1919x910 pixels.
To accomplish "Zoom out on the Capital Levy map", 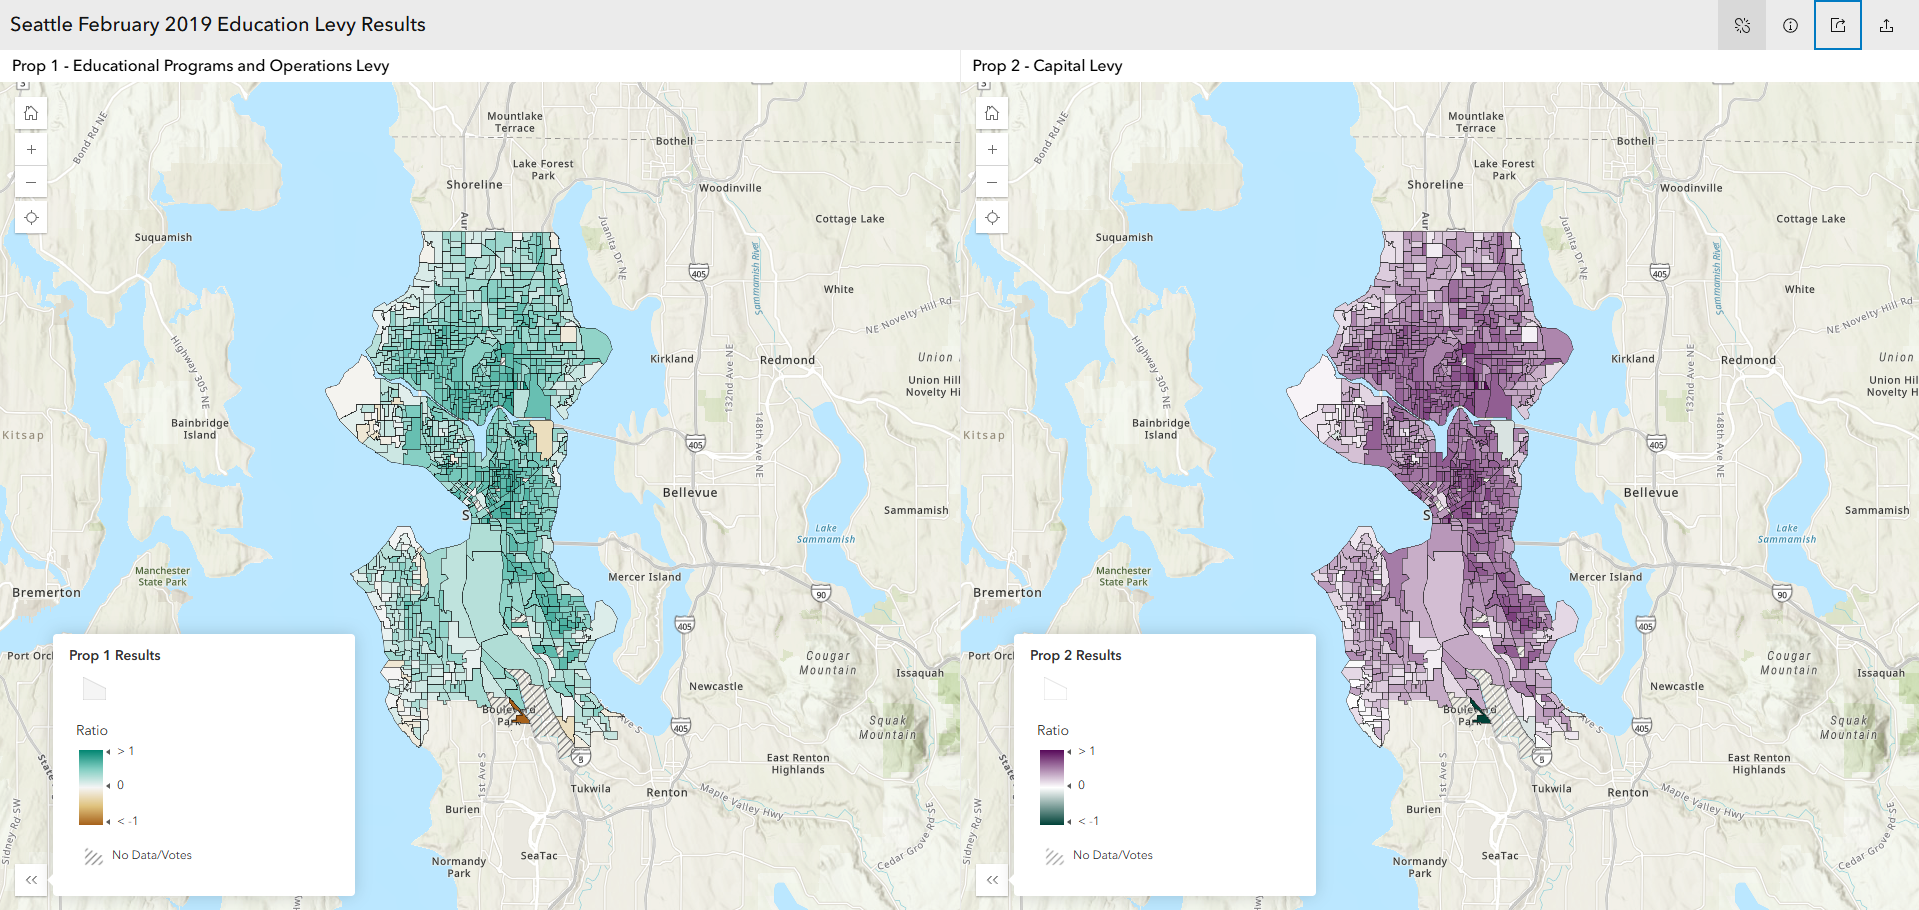I will [992, 182].
